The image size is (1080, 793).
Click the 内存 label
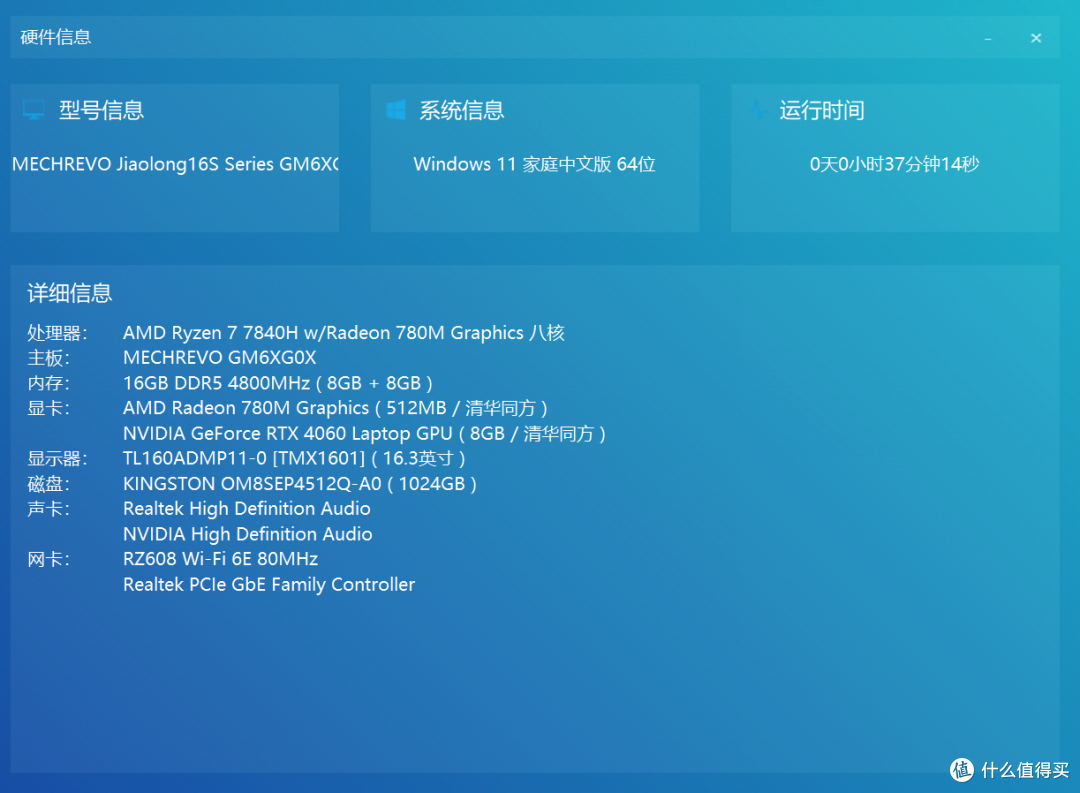(48, 383)
